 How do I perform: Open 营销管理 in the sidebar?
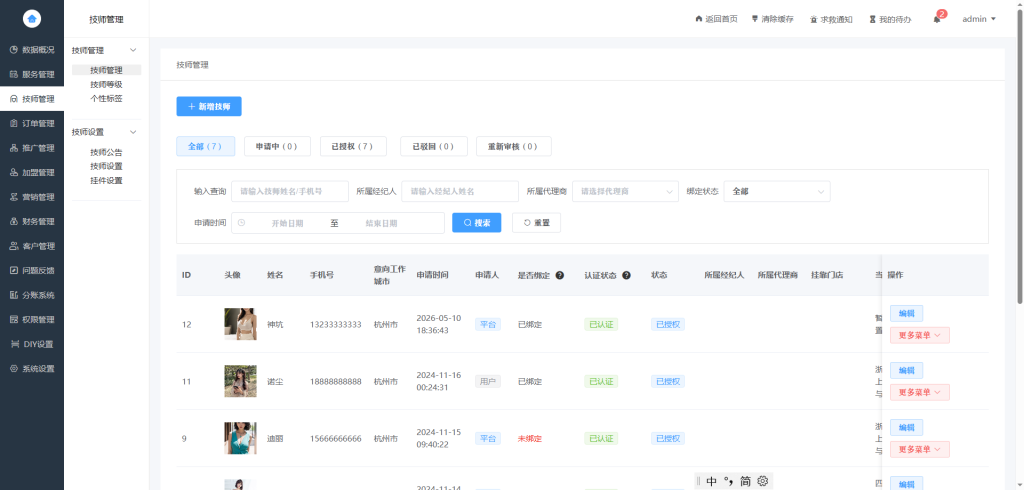click(32, 197)
